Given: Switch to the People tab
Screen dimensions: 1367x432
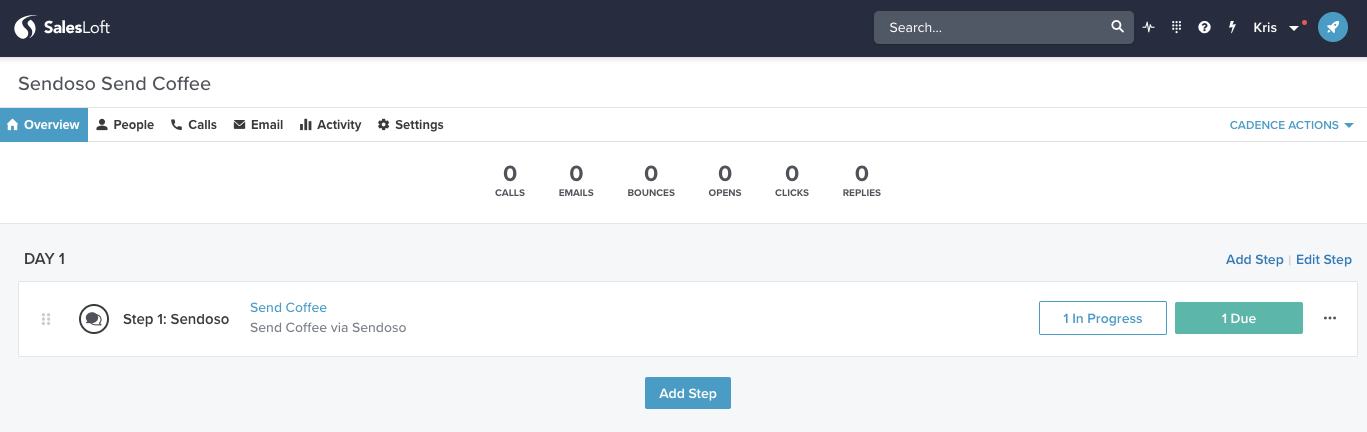Looking at the screenshot, I should click(125, 125).
